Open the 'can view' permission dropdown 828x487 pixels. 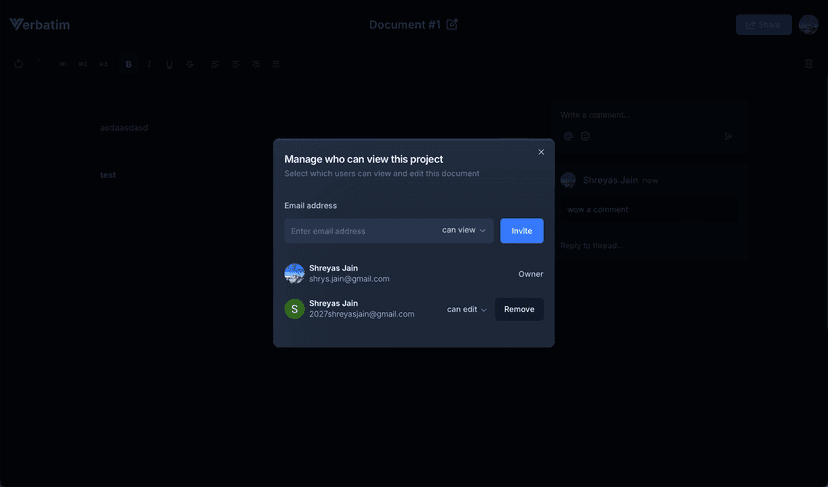[464, 230]
